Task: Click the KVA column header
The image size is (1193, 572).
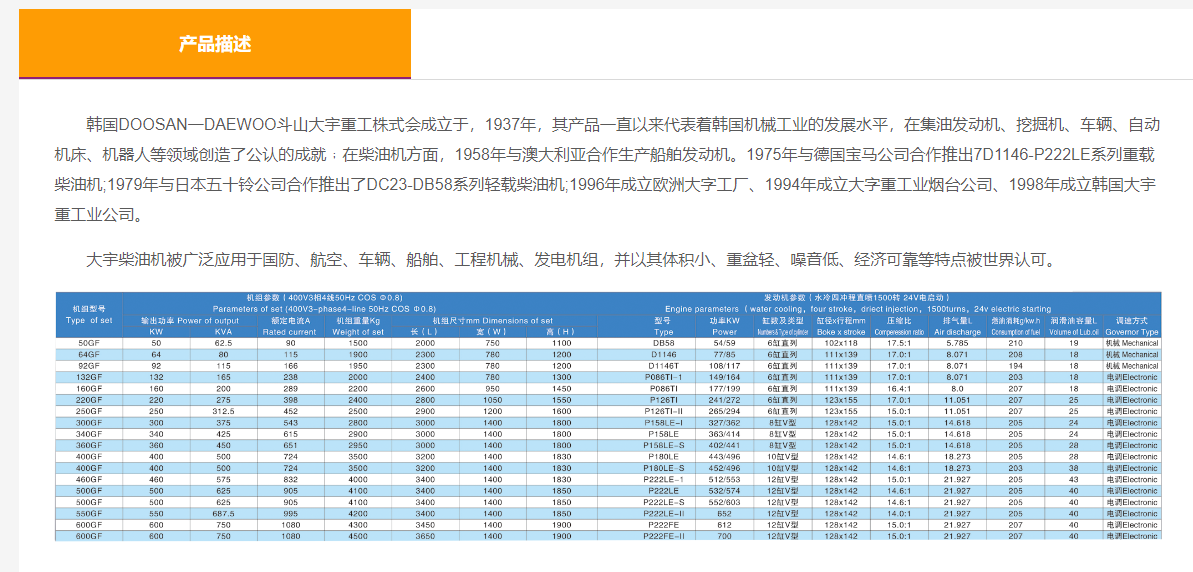Action: 222,332
